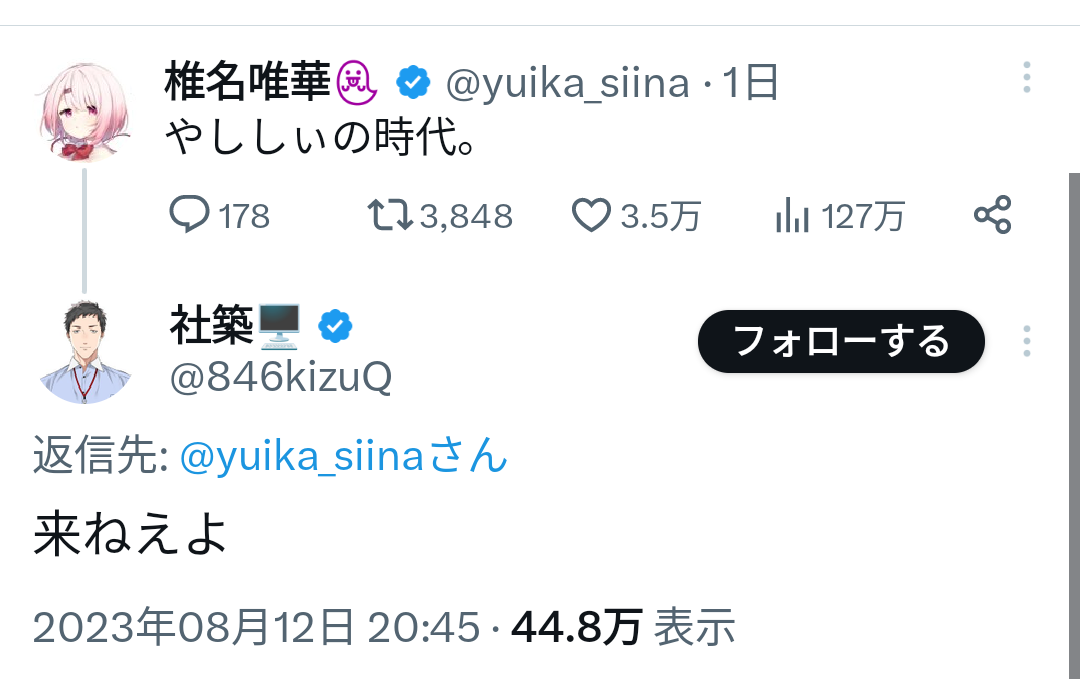Click the ghost emoji after 椎名唯華's name
This screenshot has width=1080, height=679.
point(357,83)
